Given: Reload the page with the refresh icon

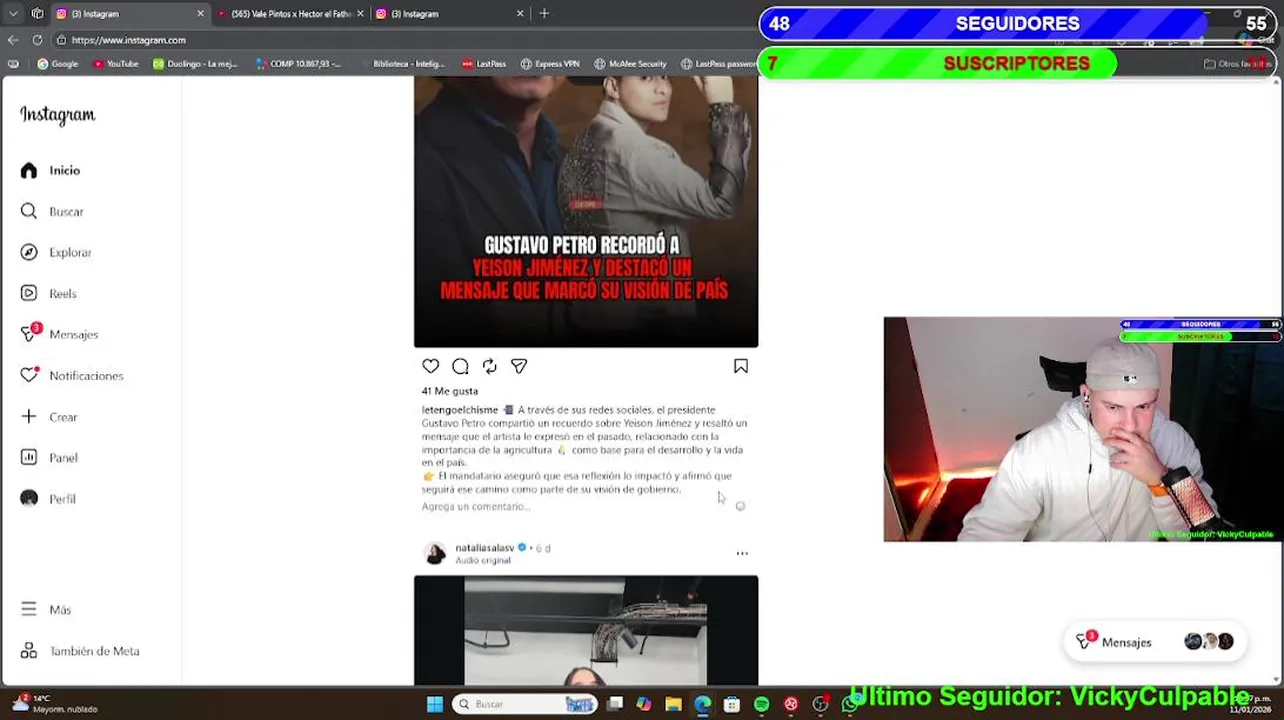Looking at the screenshot, I should [37, 40].
